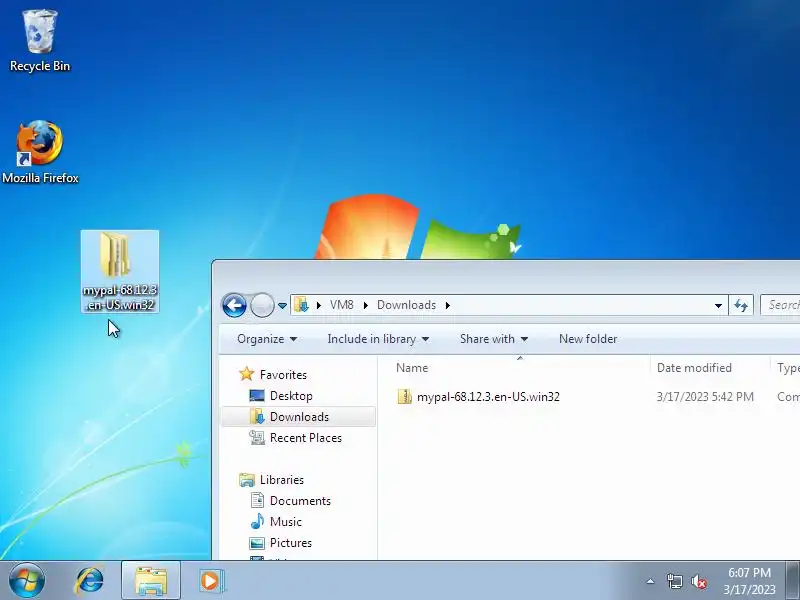The image size is (800, 600).
Task: Click the Music note icon
Action: coord(257,521)
